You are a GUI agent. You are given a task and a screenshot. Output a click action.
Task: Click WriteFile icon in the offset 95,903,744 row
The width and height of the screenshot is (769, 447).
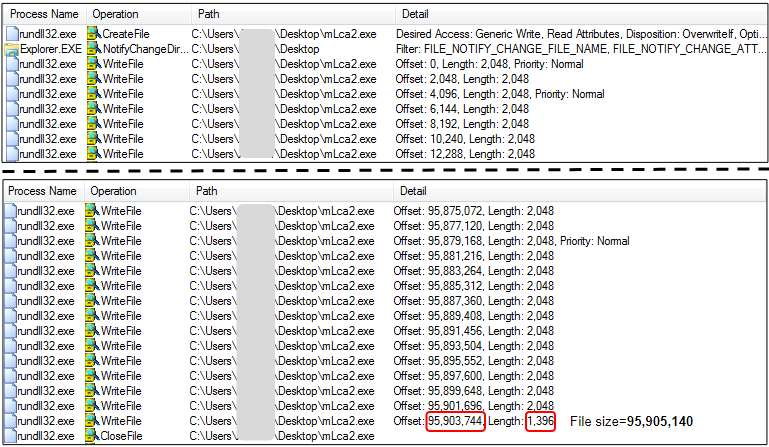point(94,421)
